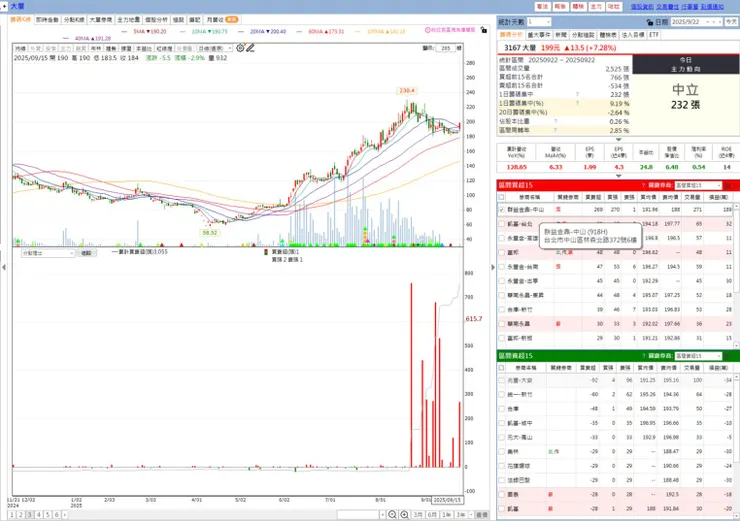Click the 20MA legend color line

point(241,31)
